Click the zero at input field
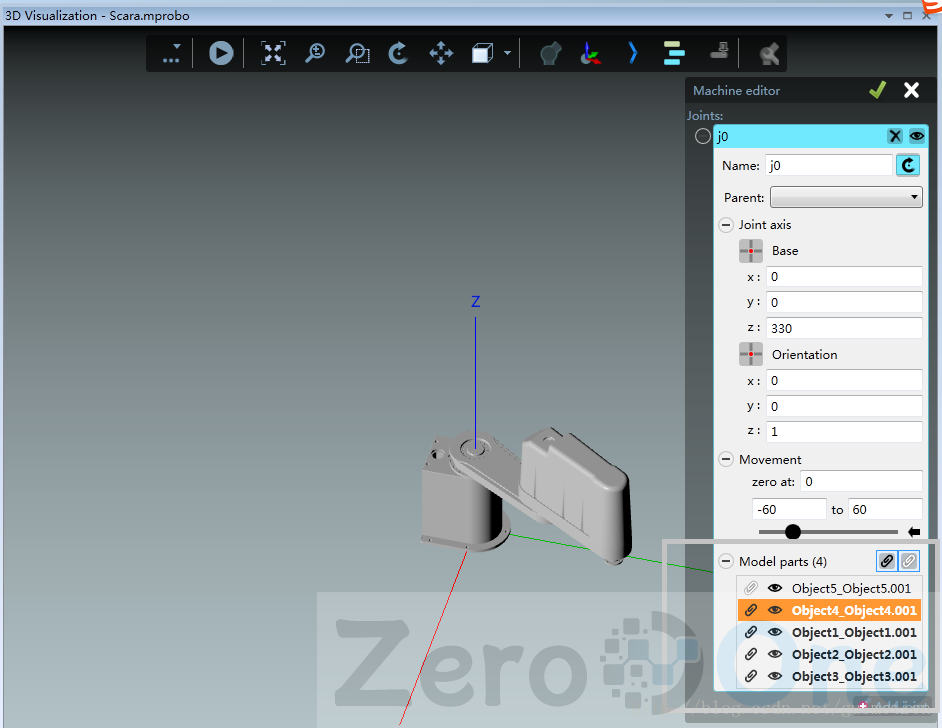Image resolution: width=942 pixels, height=728 pixels. click(861, 481)
